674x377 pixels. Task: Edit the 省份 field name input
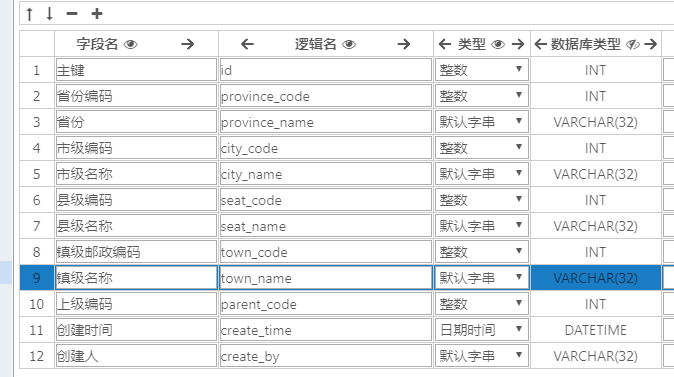pos(136,122)
